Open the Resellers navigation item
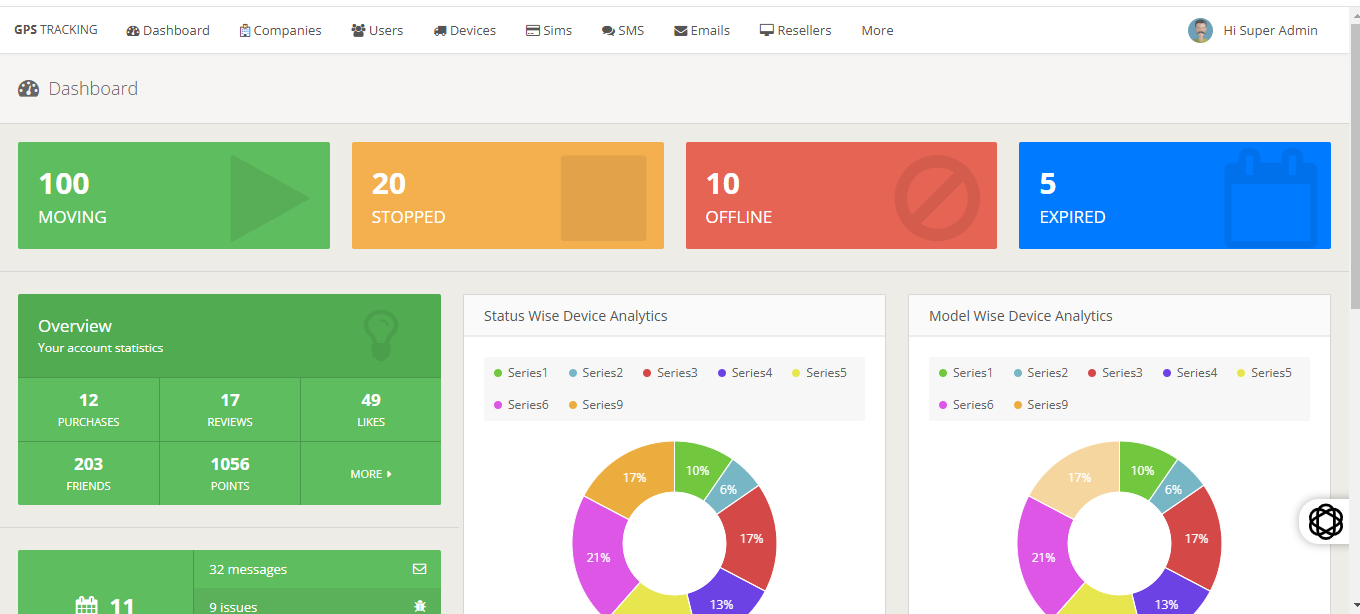 (x=796, y=30)
